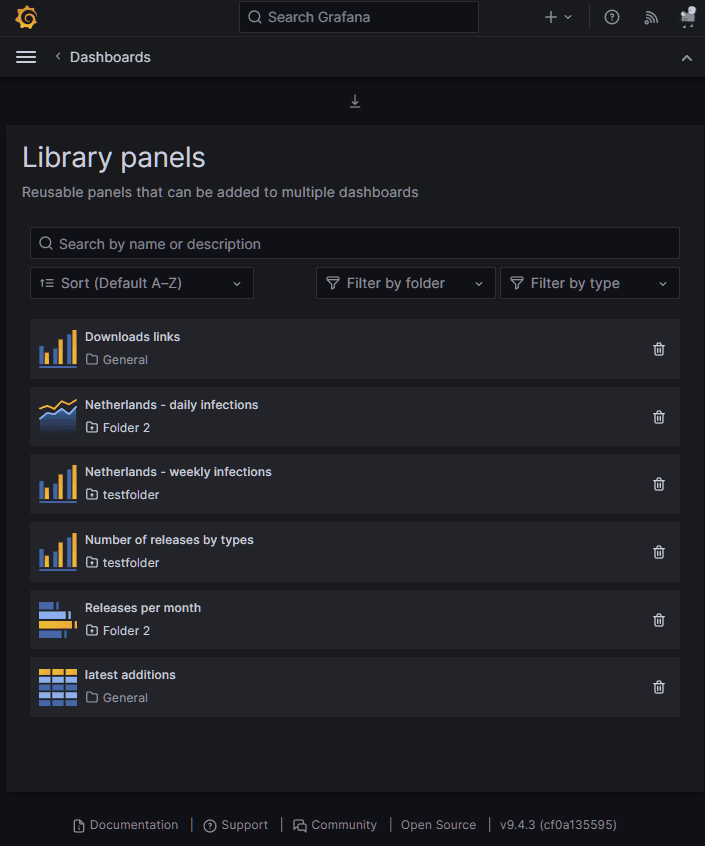The width and height of the screenshot is (705, 846).
Task: Open the Filter by type dropdown
Action: tap(589, 283)
